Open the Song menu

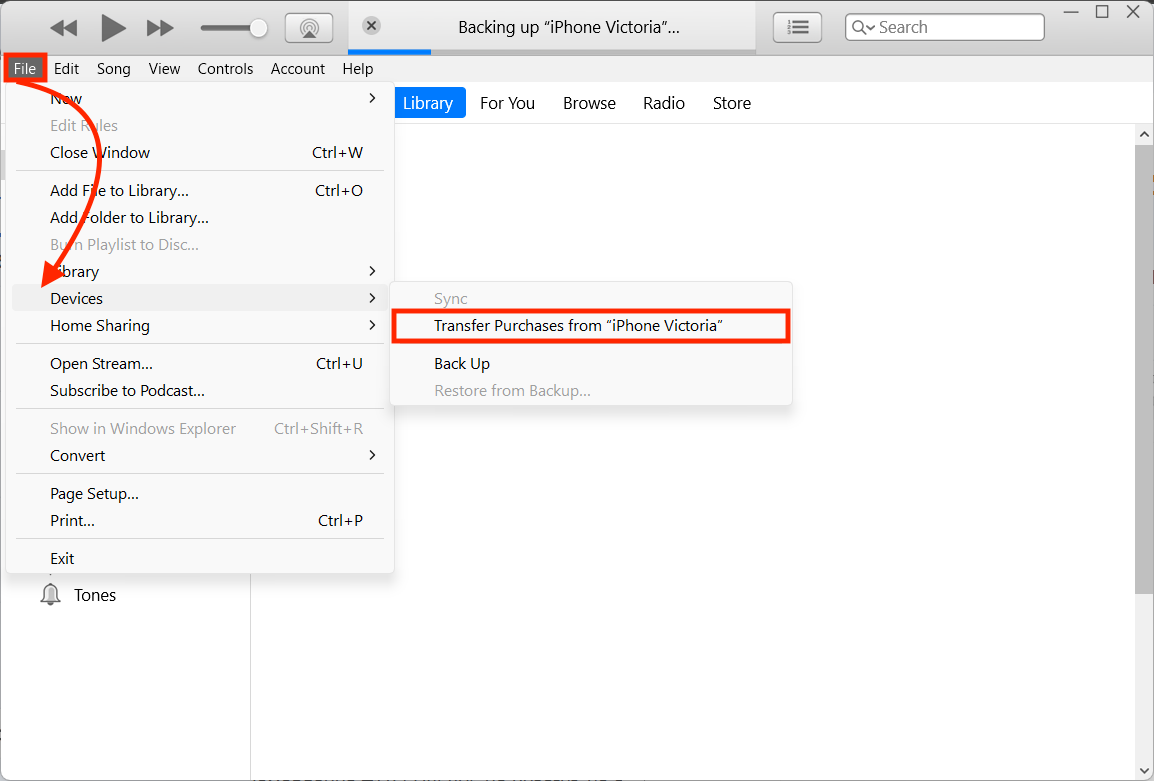pos(113,68)
